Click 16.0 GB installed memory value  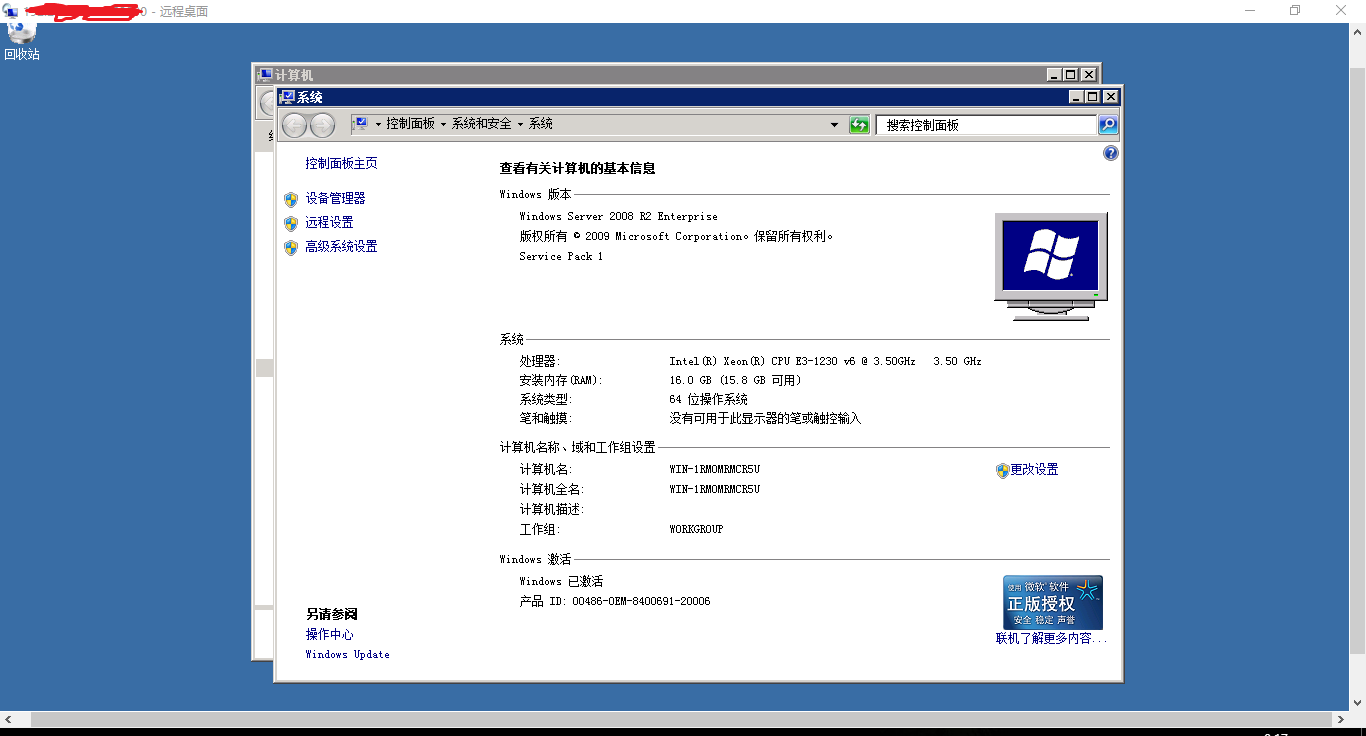coord(735,381)
